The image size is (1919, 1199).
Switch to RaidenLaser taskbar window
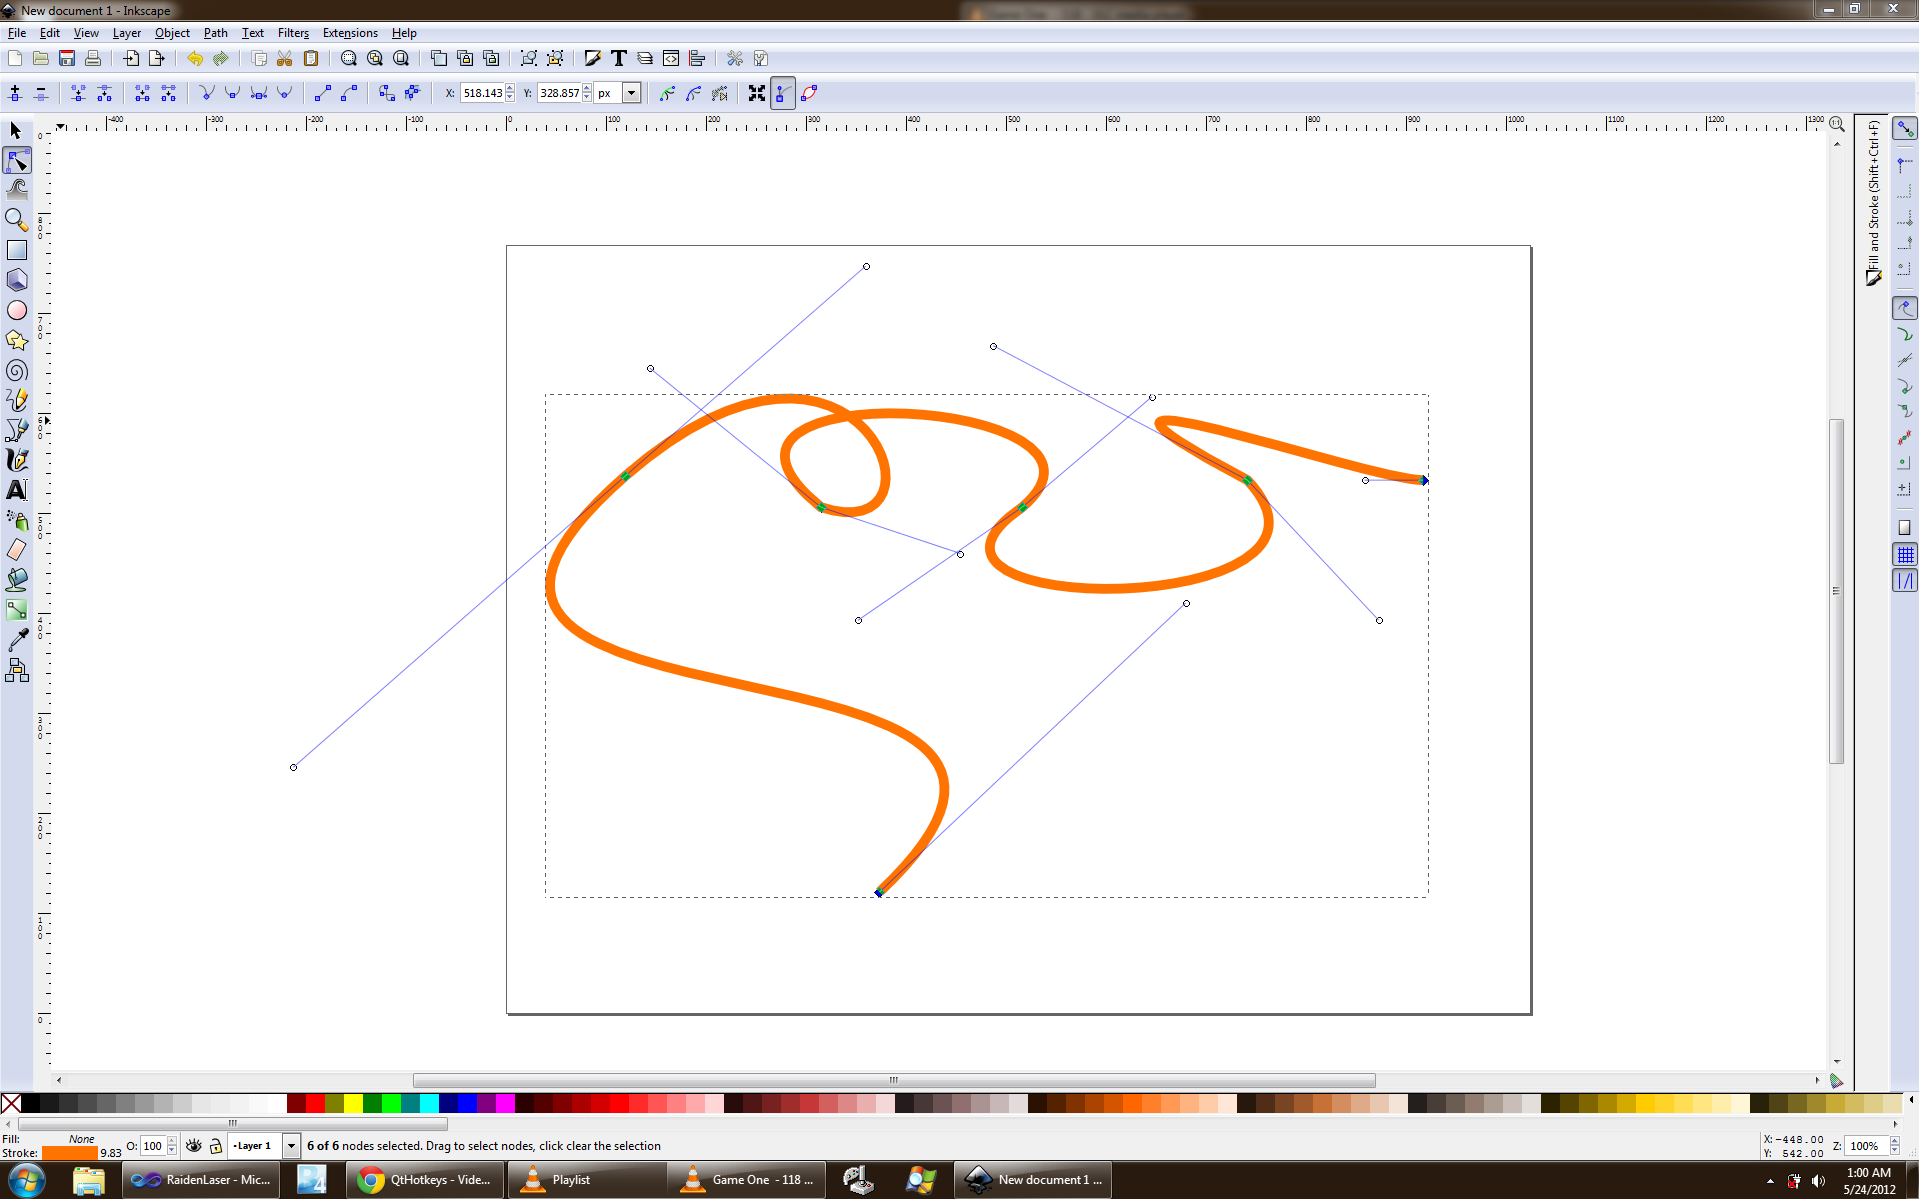pos(201,1180)
